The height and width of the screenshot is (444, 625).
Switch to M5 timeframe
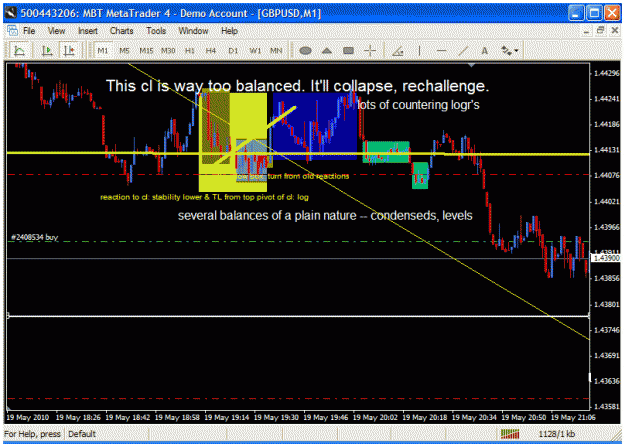(x=124, y=51)
